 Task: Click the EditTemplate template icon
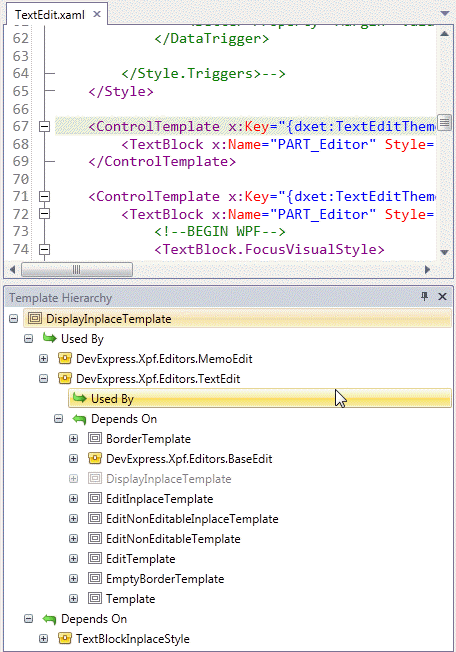coord(95,558)
